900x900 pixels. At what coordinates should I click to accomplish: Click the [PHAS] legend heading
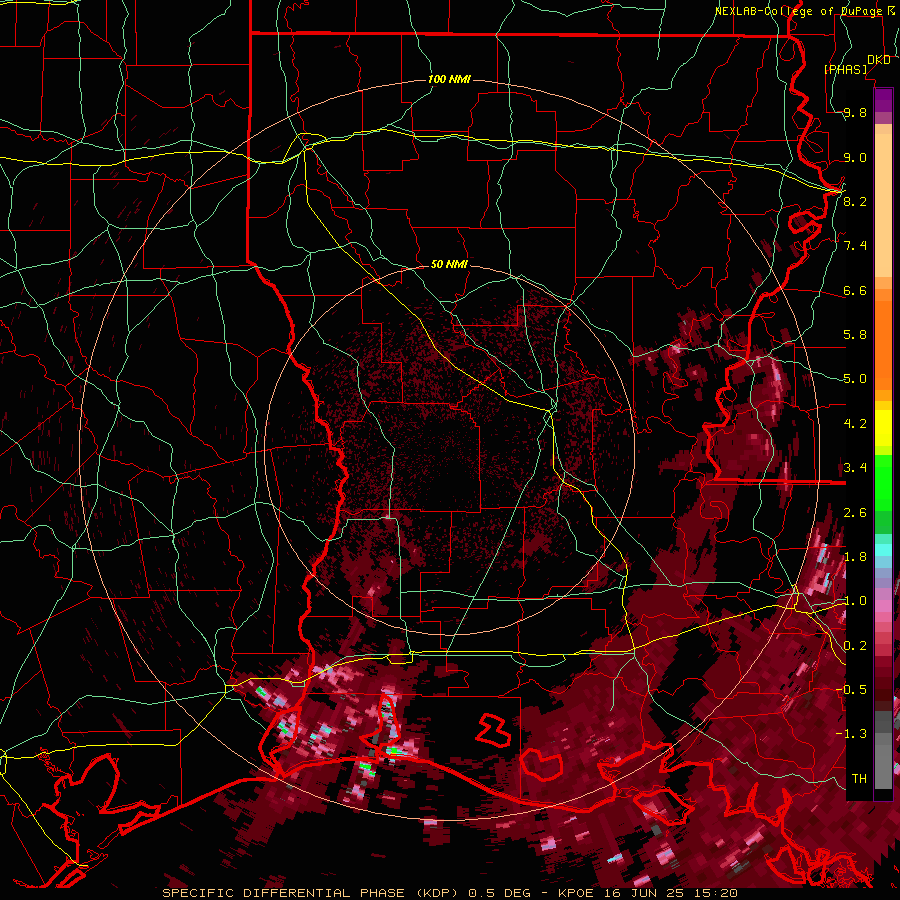(x=845, y=69)
